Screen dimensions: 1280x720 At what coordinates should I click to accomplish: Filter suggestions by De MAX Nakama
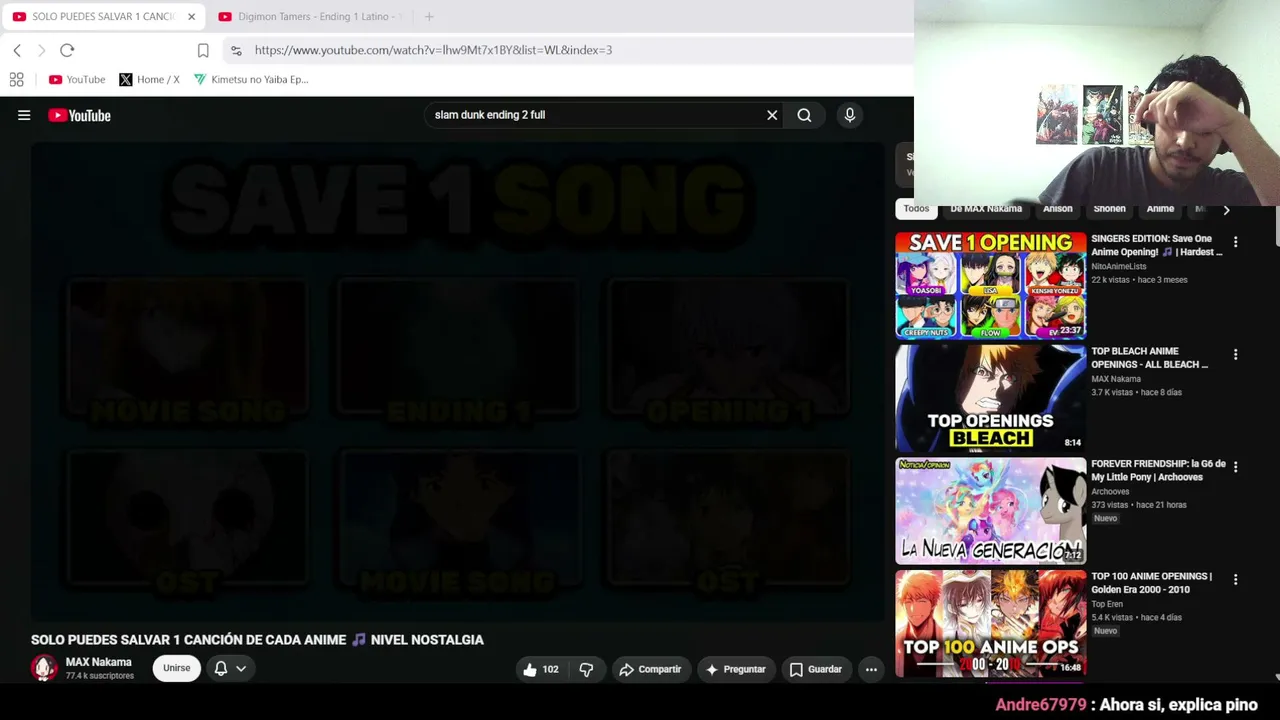click(986, 209)
